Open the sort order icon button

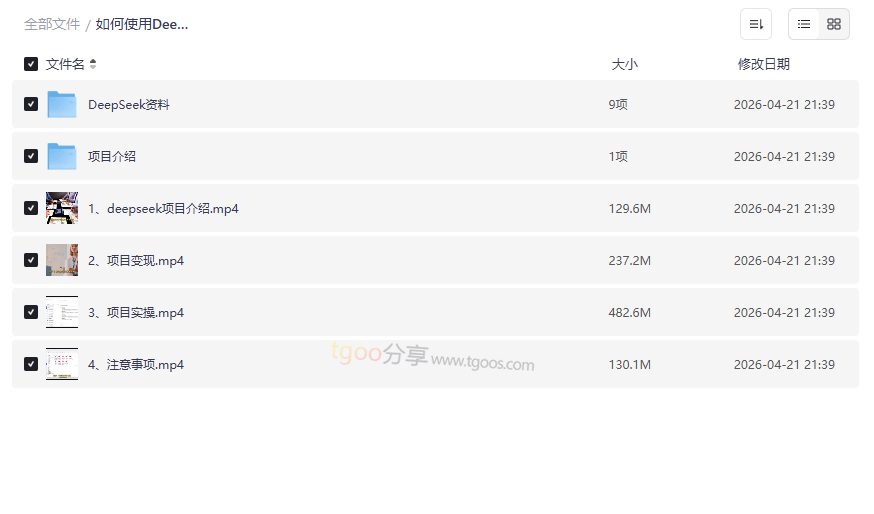point(756,24)
